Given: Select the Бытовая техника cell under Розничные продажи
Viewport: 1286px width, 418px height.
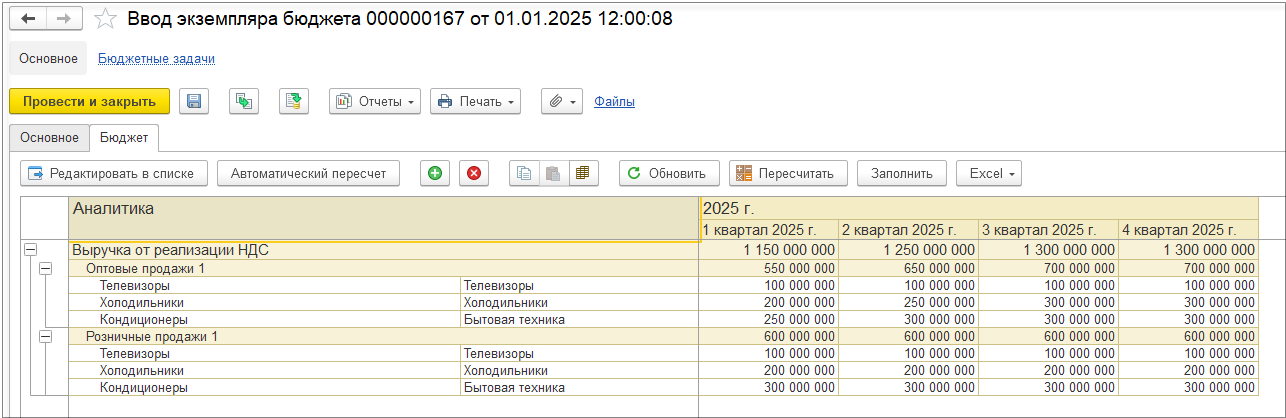Looking at the screenshot, I should point(579,388).
